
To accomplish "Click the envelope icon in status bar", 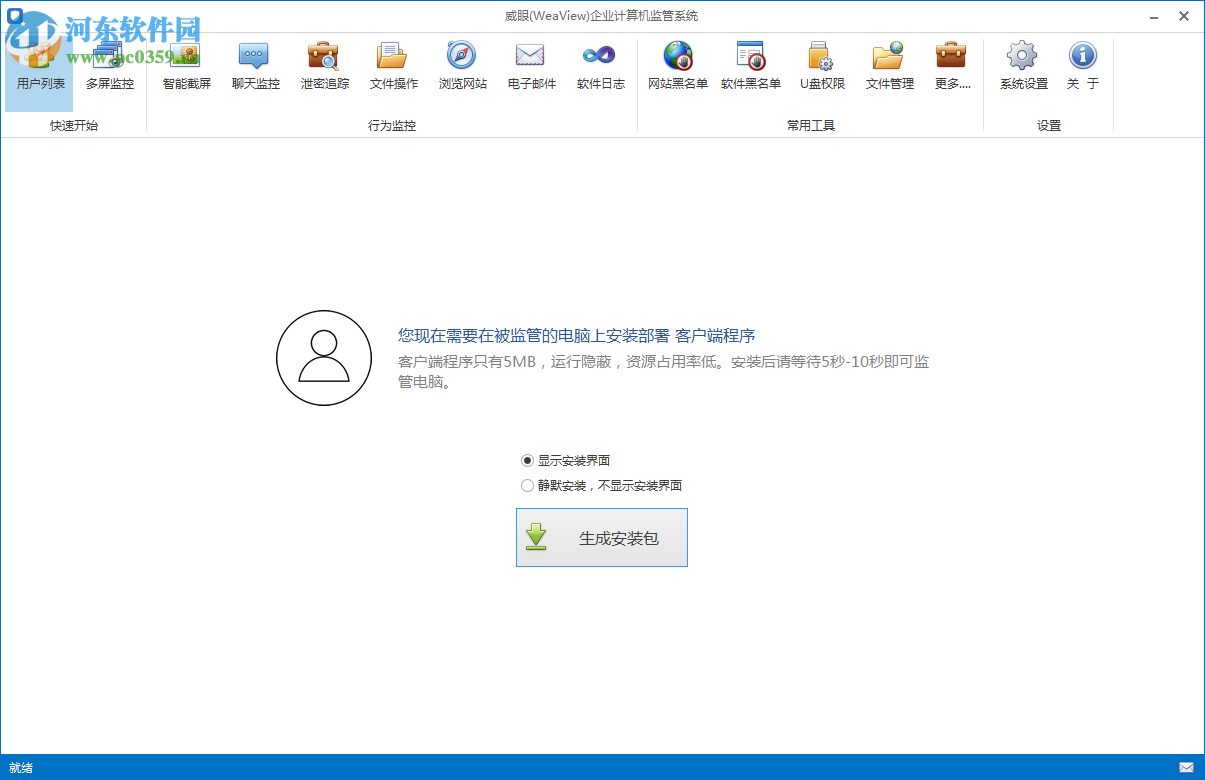I will [x=1184, y=766].
